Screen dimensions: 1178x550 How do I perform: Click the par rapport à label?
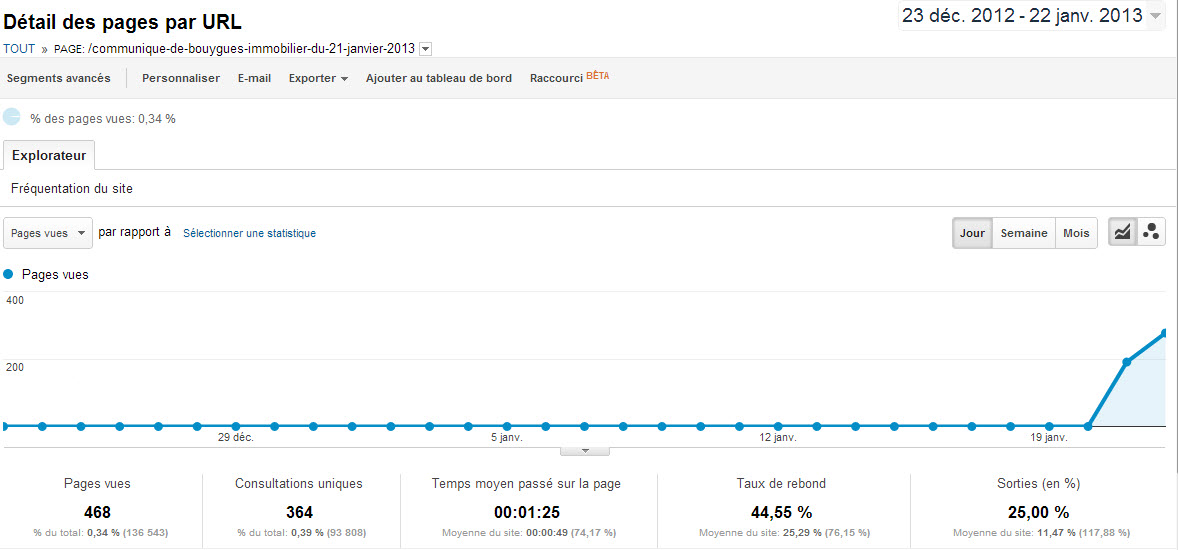(134, 232)
